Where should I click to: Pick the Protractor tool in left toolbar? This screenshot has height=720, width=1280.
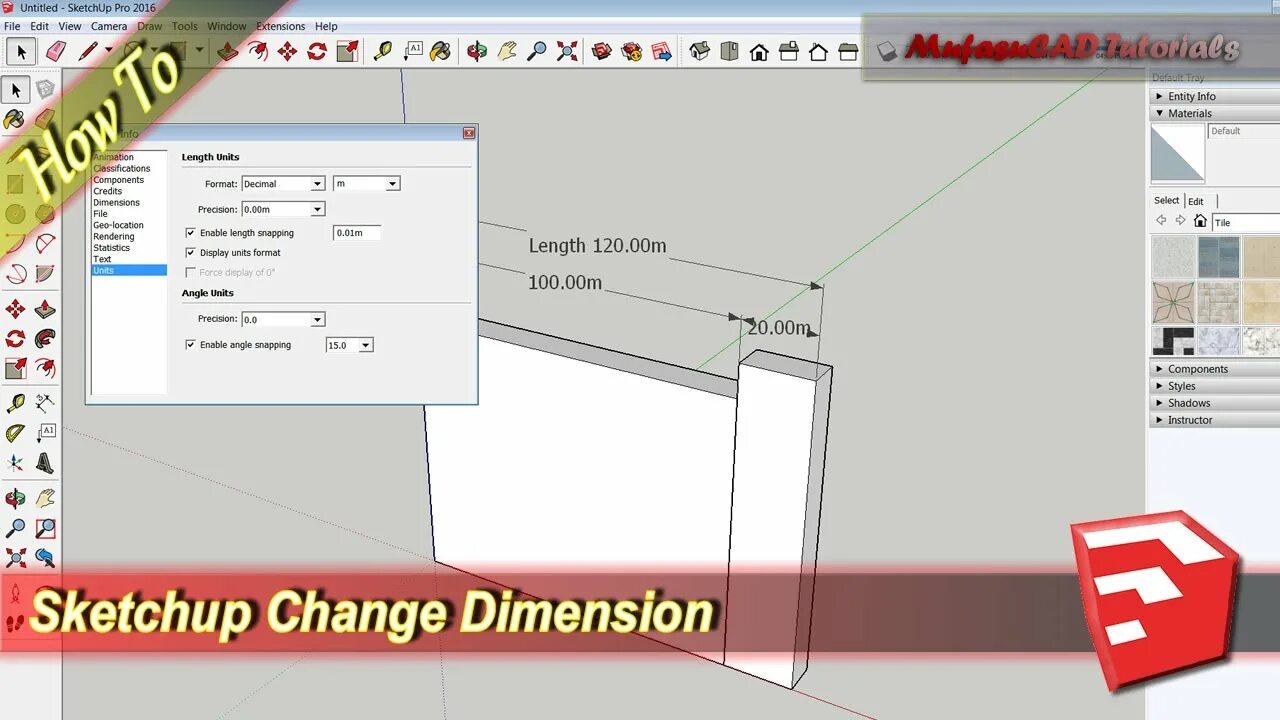coord(15,433)
